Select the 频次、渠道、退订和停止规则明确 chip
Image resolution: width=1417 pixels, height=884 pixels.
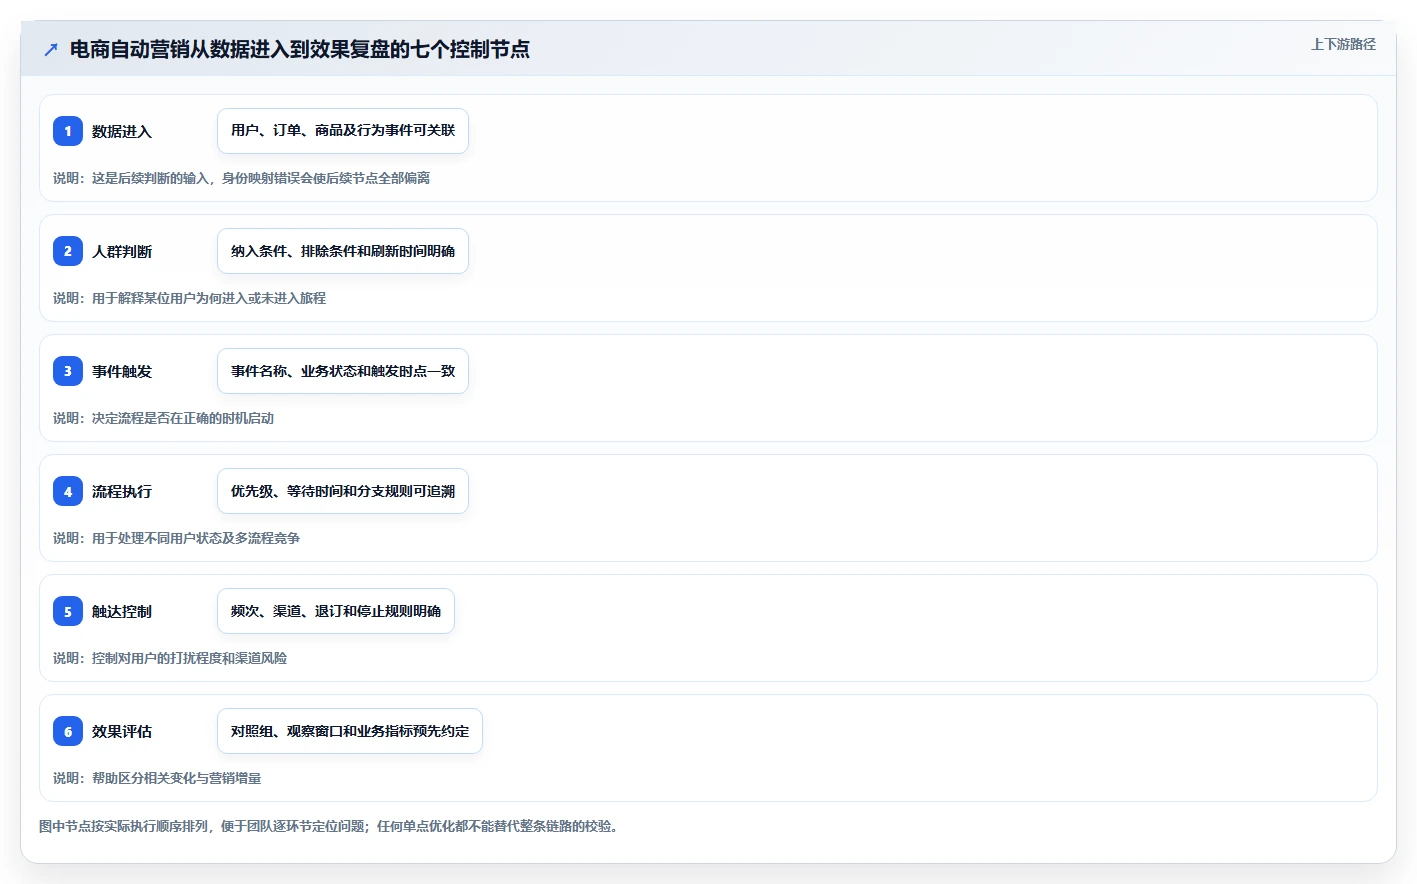pos(336,611)
